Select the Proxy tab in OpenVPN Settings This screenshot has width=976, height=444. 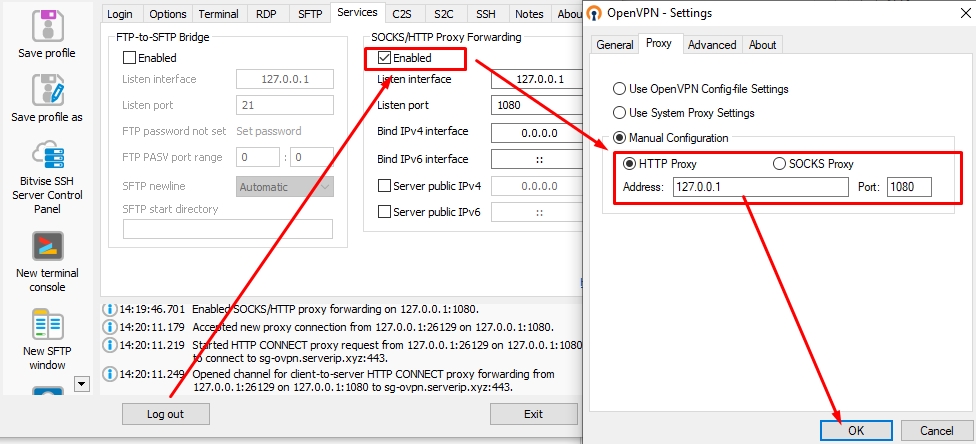click(659, 44)
